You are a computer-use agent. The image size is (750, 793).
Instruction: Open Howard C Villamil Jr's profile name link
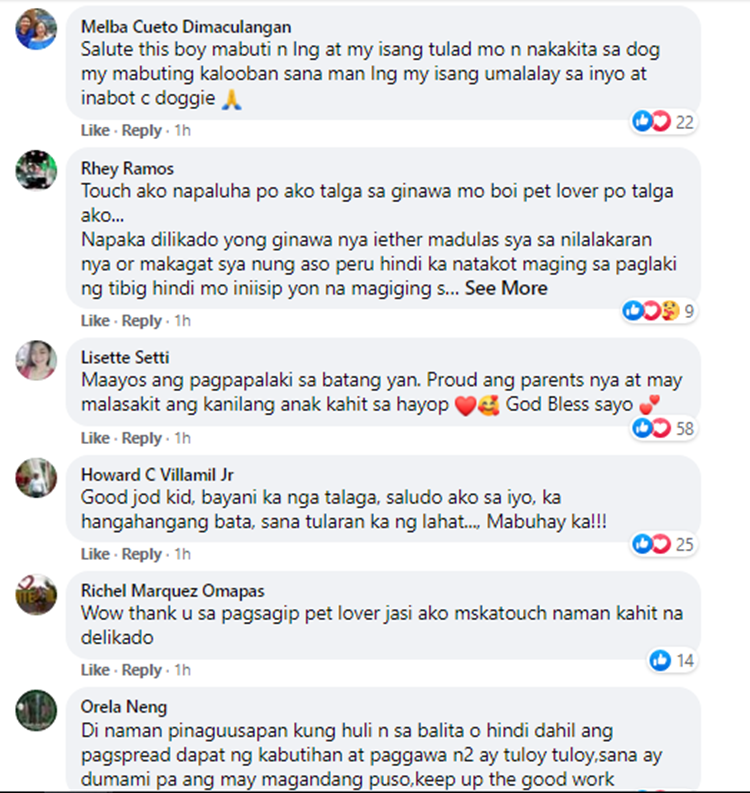click(157, 475)
